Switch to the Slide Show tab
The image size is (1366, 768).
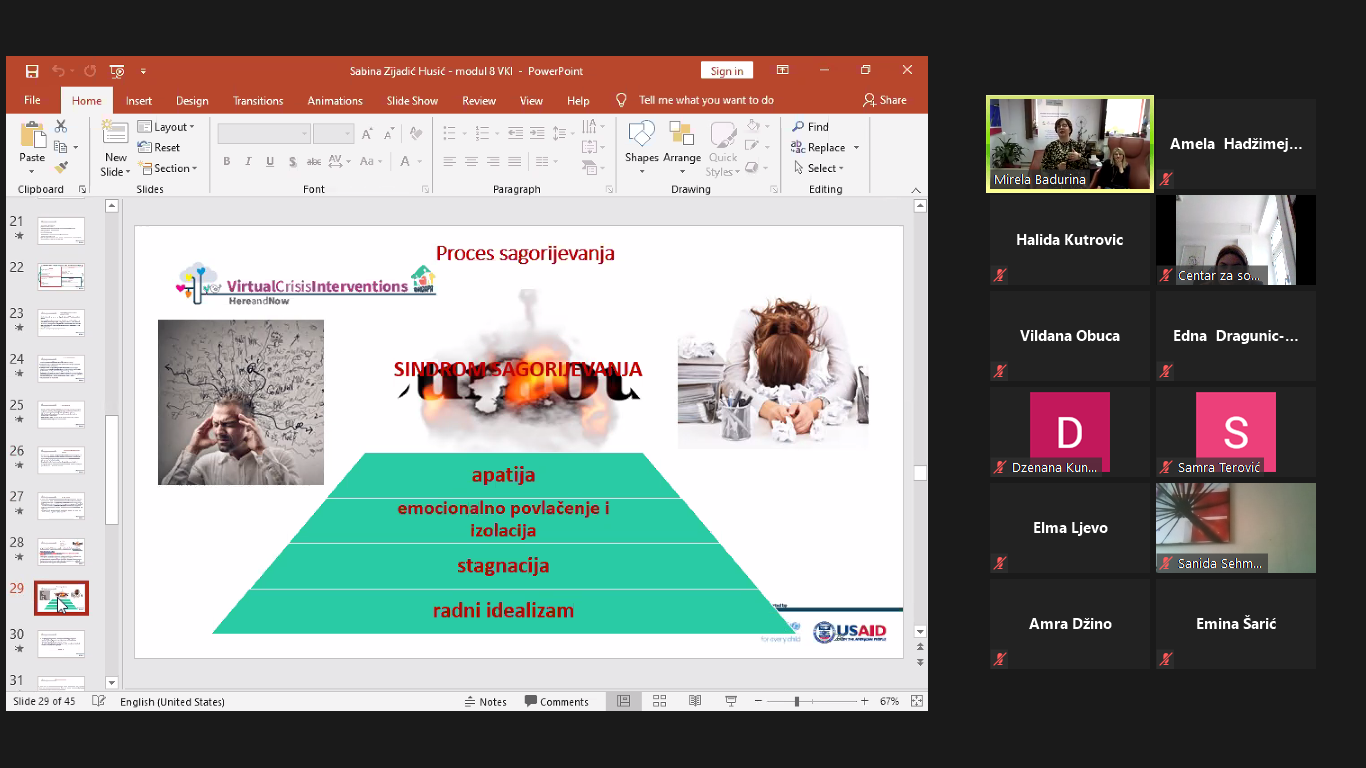(412, 100)
